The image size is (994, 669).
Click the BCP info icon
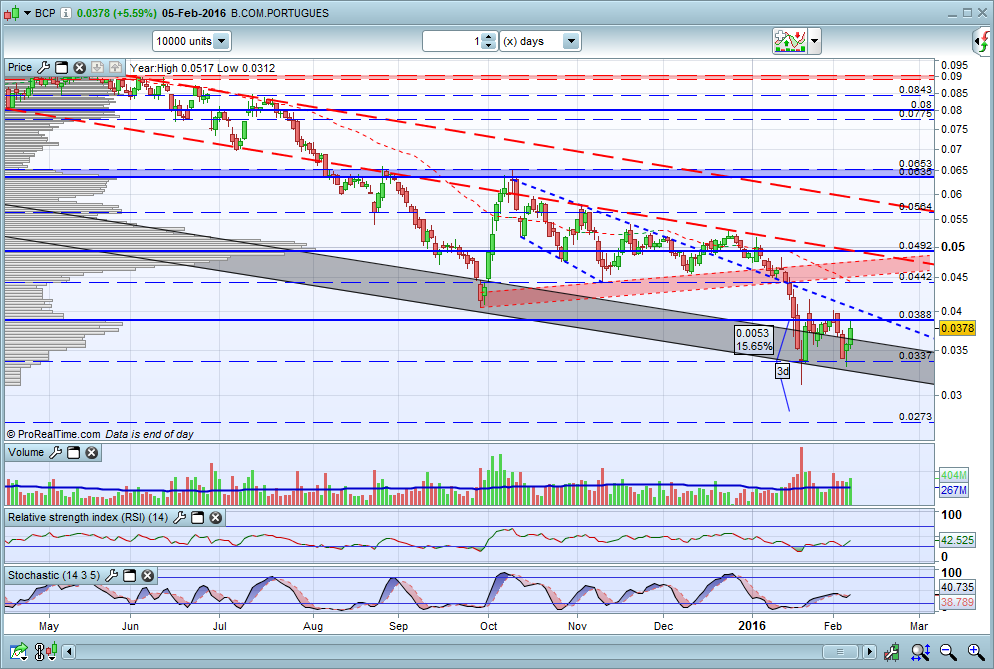point(65,13)
